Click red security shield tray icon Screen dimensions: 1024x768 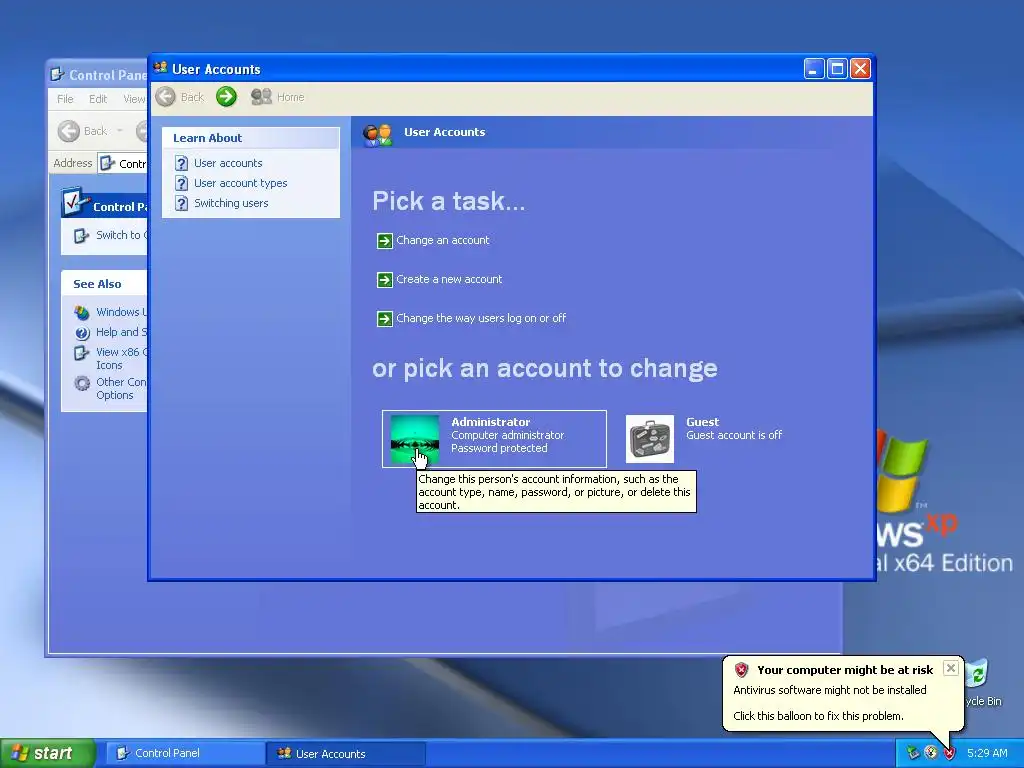pos(949,754)
